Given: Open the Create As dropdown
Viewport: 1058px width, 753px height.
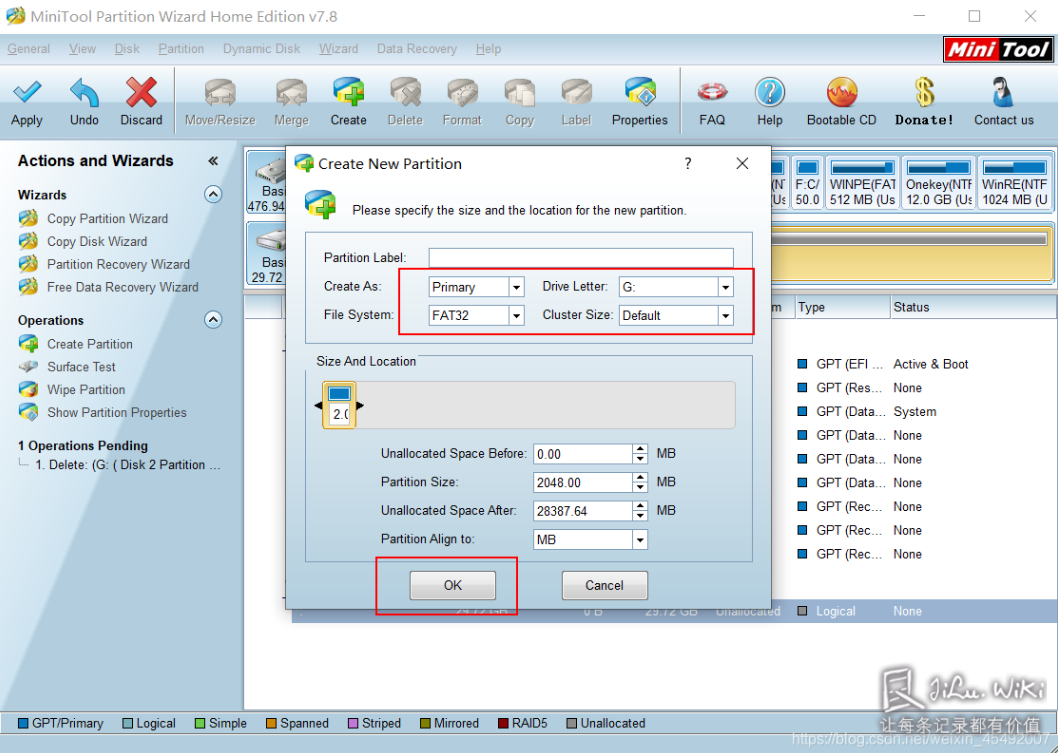Looking at the screenshot, I should (516, 287).
